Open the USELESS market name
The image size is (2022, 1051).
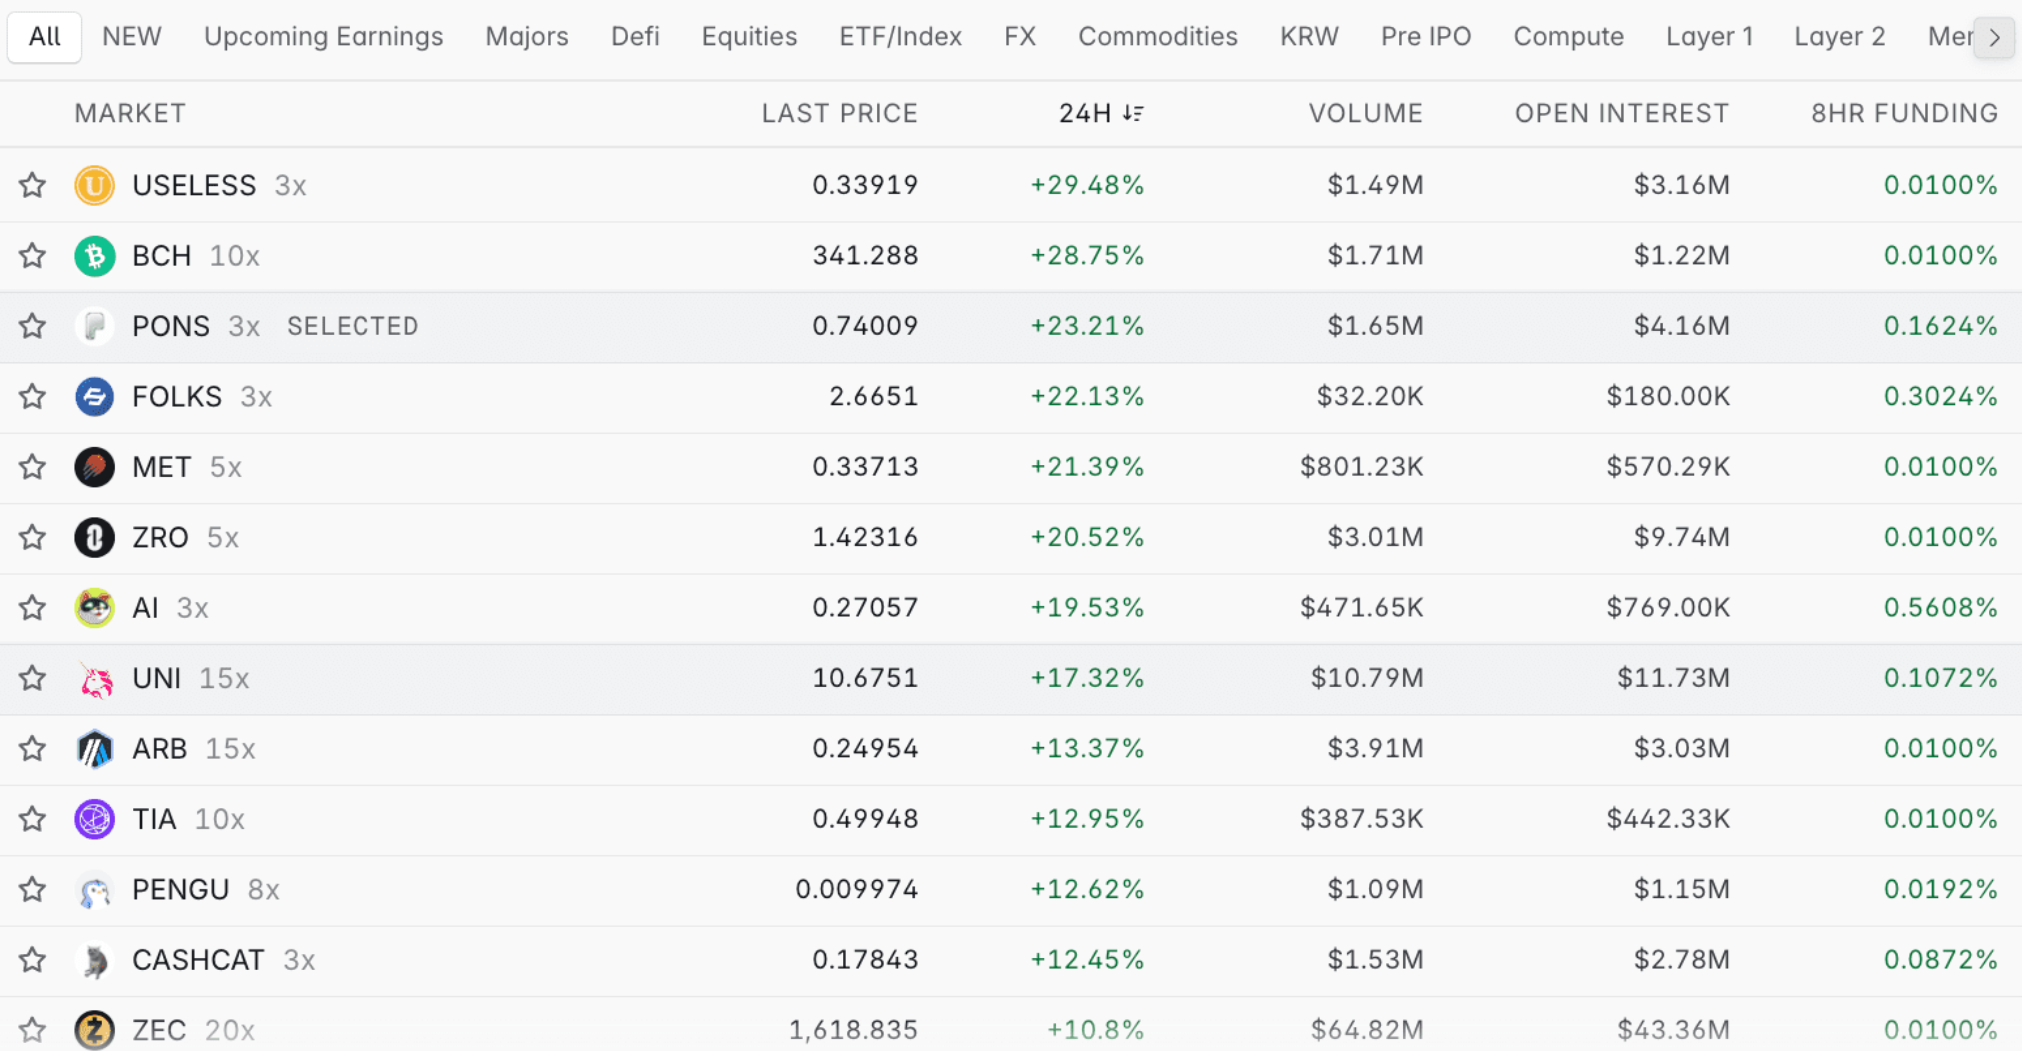(194, 185)
